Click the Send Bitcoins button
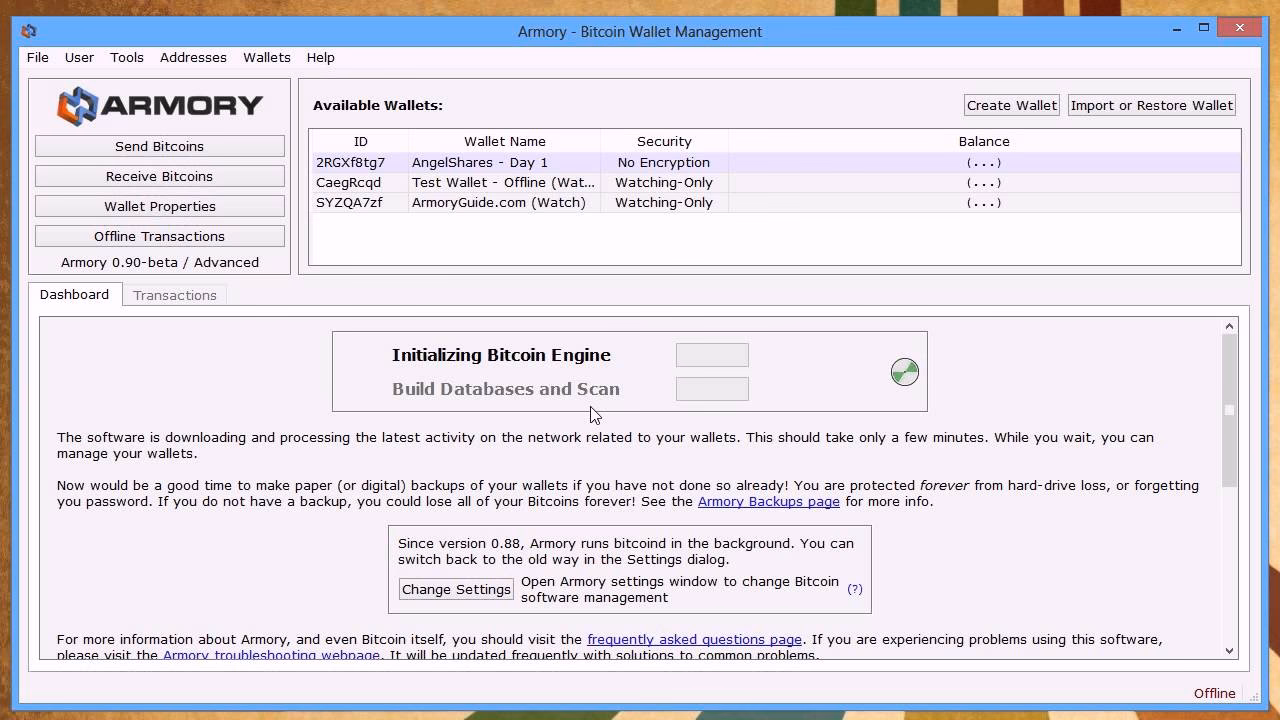 159,146
